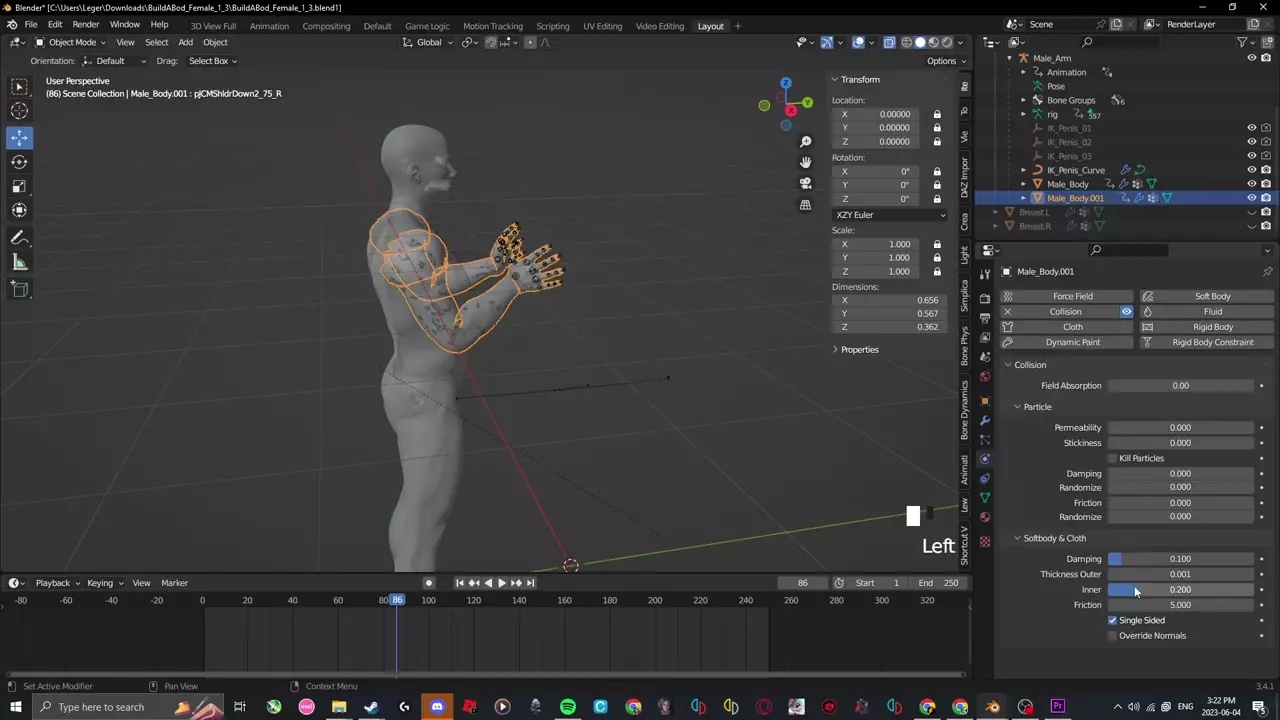Viewport: 1280px width, 720px height.
Task: Click the Cursor tool icon
Action: (x=19, y=112)
